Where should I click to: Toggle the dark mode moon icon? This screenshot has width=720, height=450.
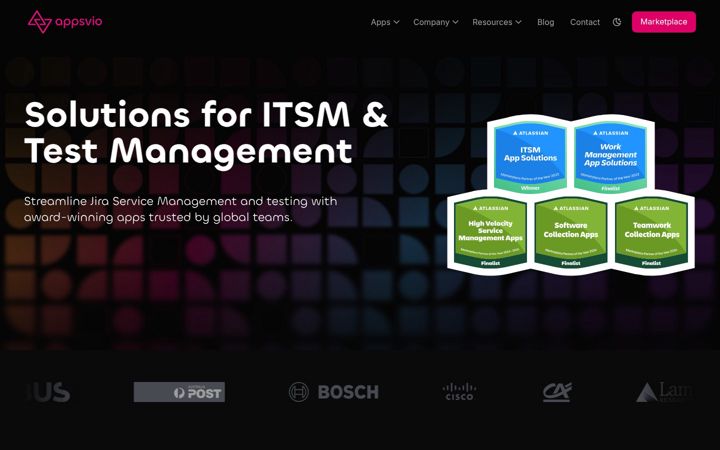(617, 22)
